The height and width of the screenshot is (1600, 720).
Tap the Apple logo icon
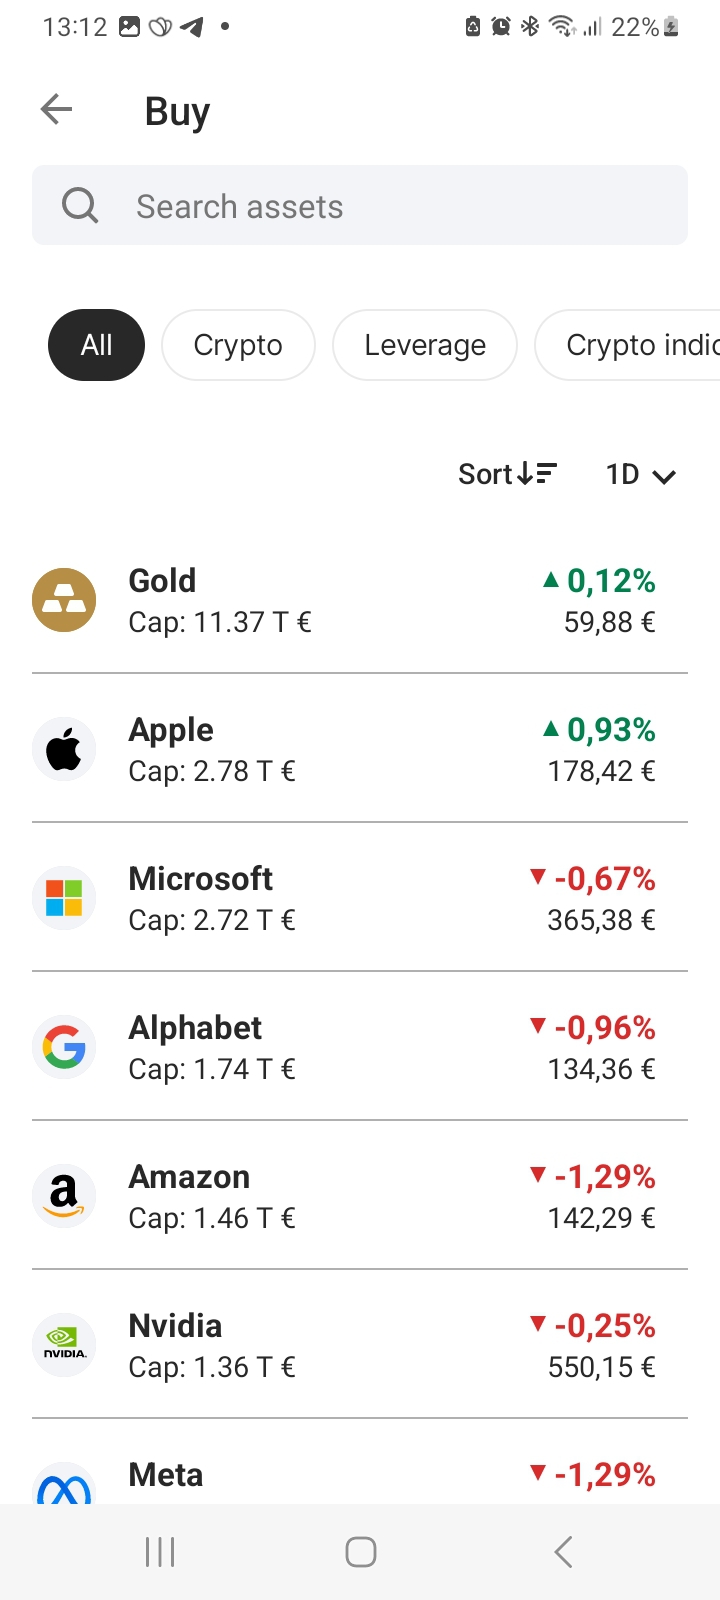[x=64, y=749]
